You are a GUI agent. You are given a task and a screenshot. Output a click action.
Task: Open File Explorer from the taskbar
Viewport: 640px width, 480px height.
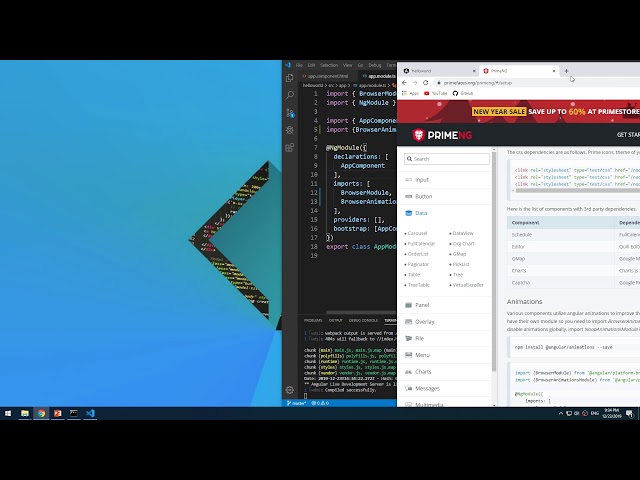click(x=25, y=413)
